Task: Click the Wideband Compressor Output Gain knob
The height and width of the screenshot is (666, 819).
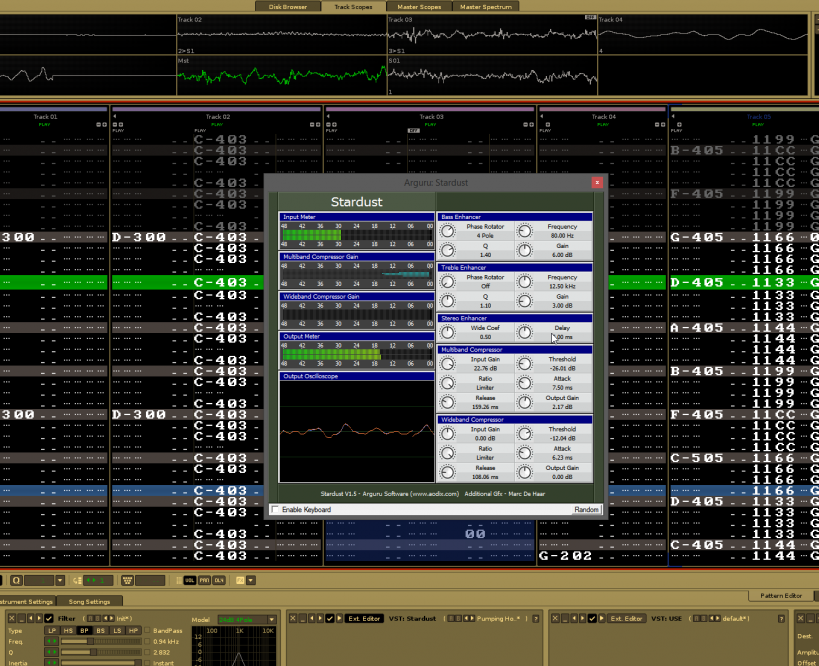Action: [x=524, y=472]
